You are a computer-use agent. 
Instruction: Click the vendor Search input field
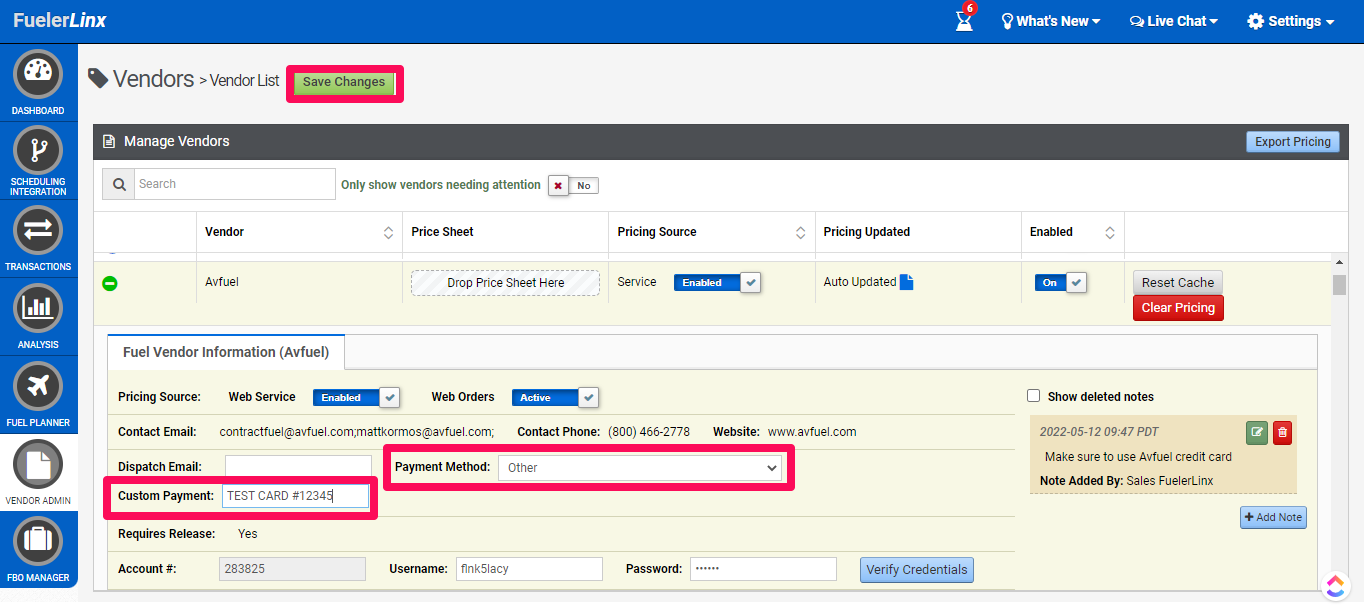235,184
